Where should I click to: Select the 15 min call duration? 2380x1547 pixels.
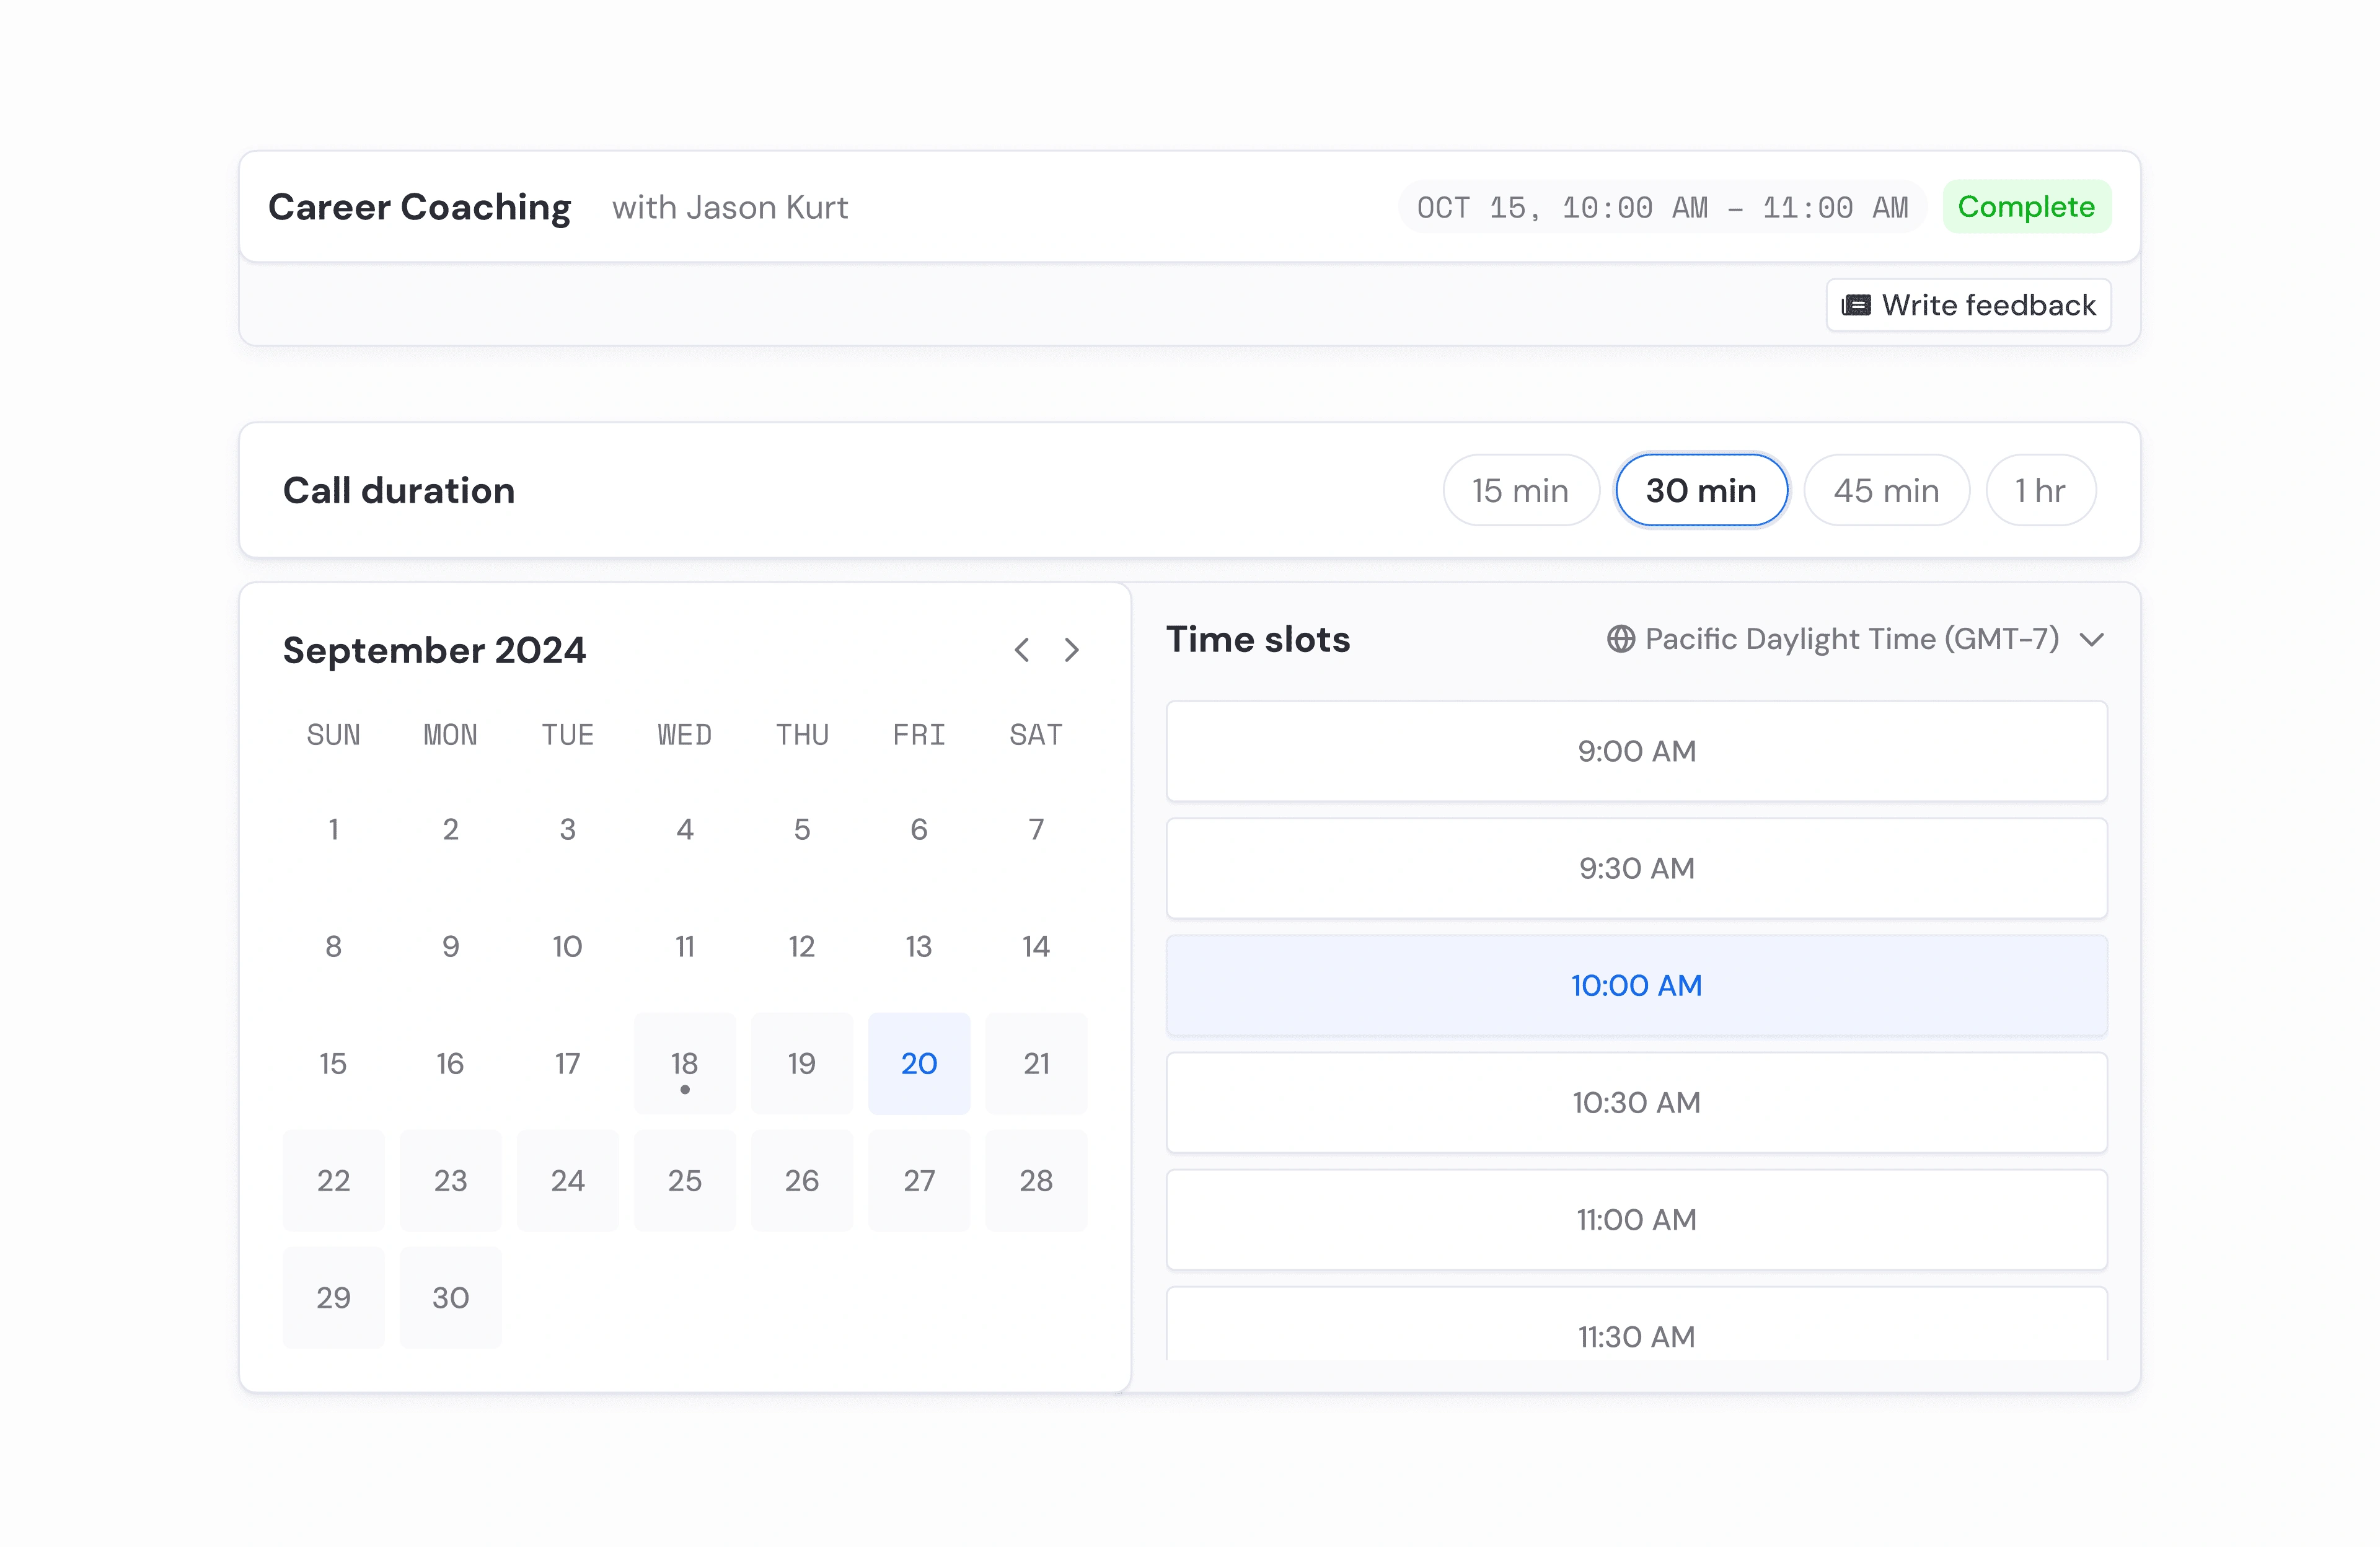click(x=1521, y=490)
